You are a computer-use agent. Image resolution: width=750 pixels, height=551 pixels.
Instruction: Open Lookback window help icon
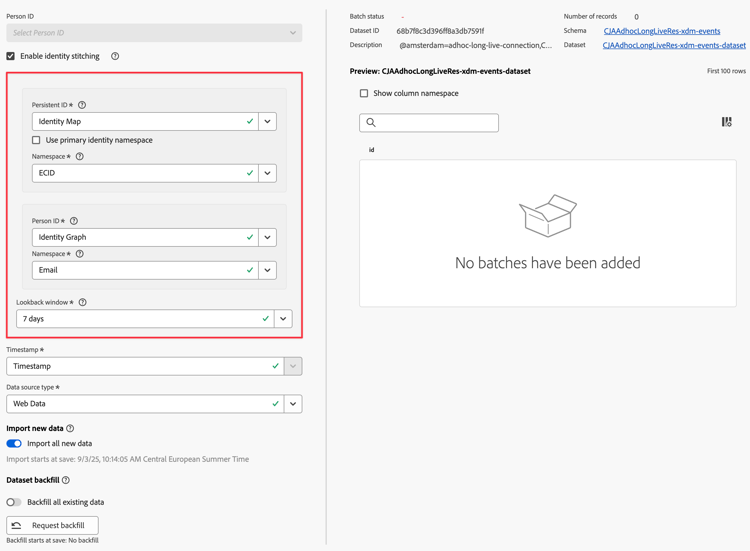82,302
